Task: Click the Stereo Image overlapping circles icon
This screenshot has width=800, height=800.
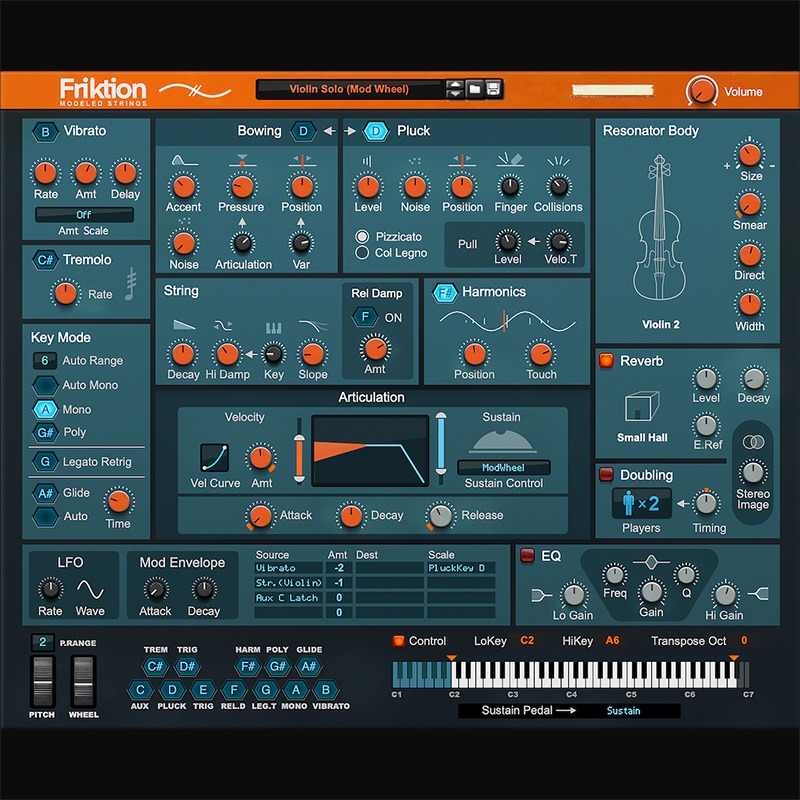Action: coord(753,442)
